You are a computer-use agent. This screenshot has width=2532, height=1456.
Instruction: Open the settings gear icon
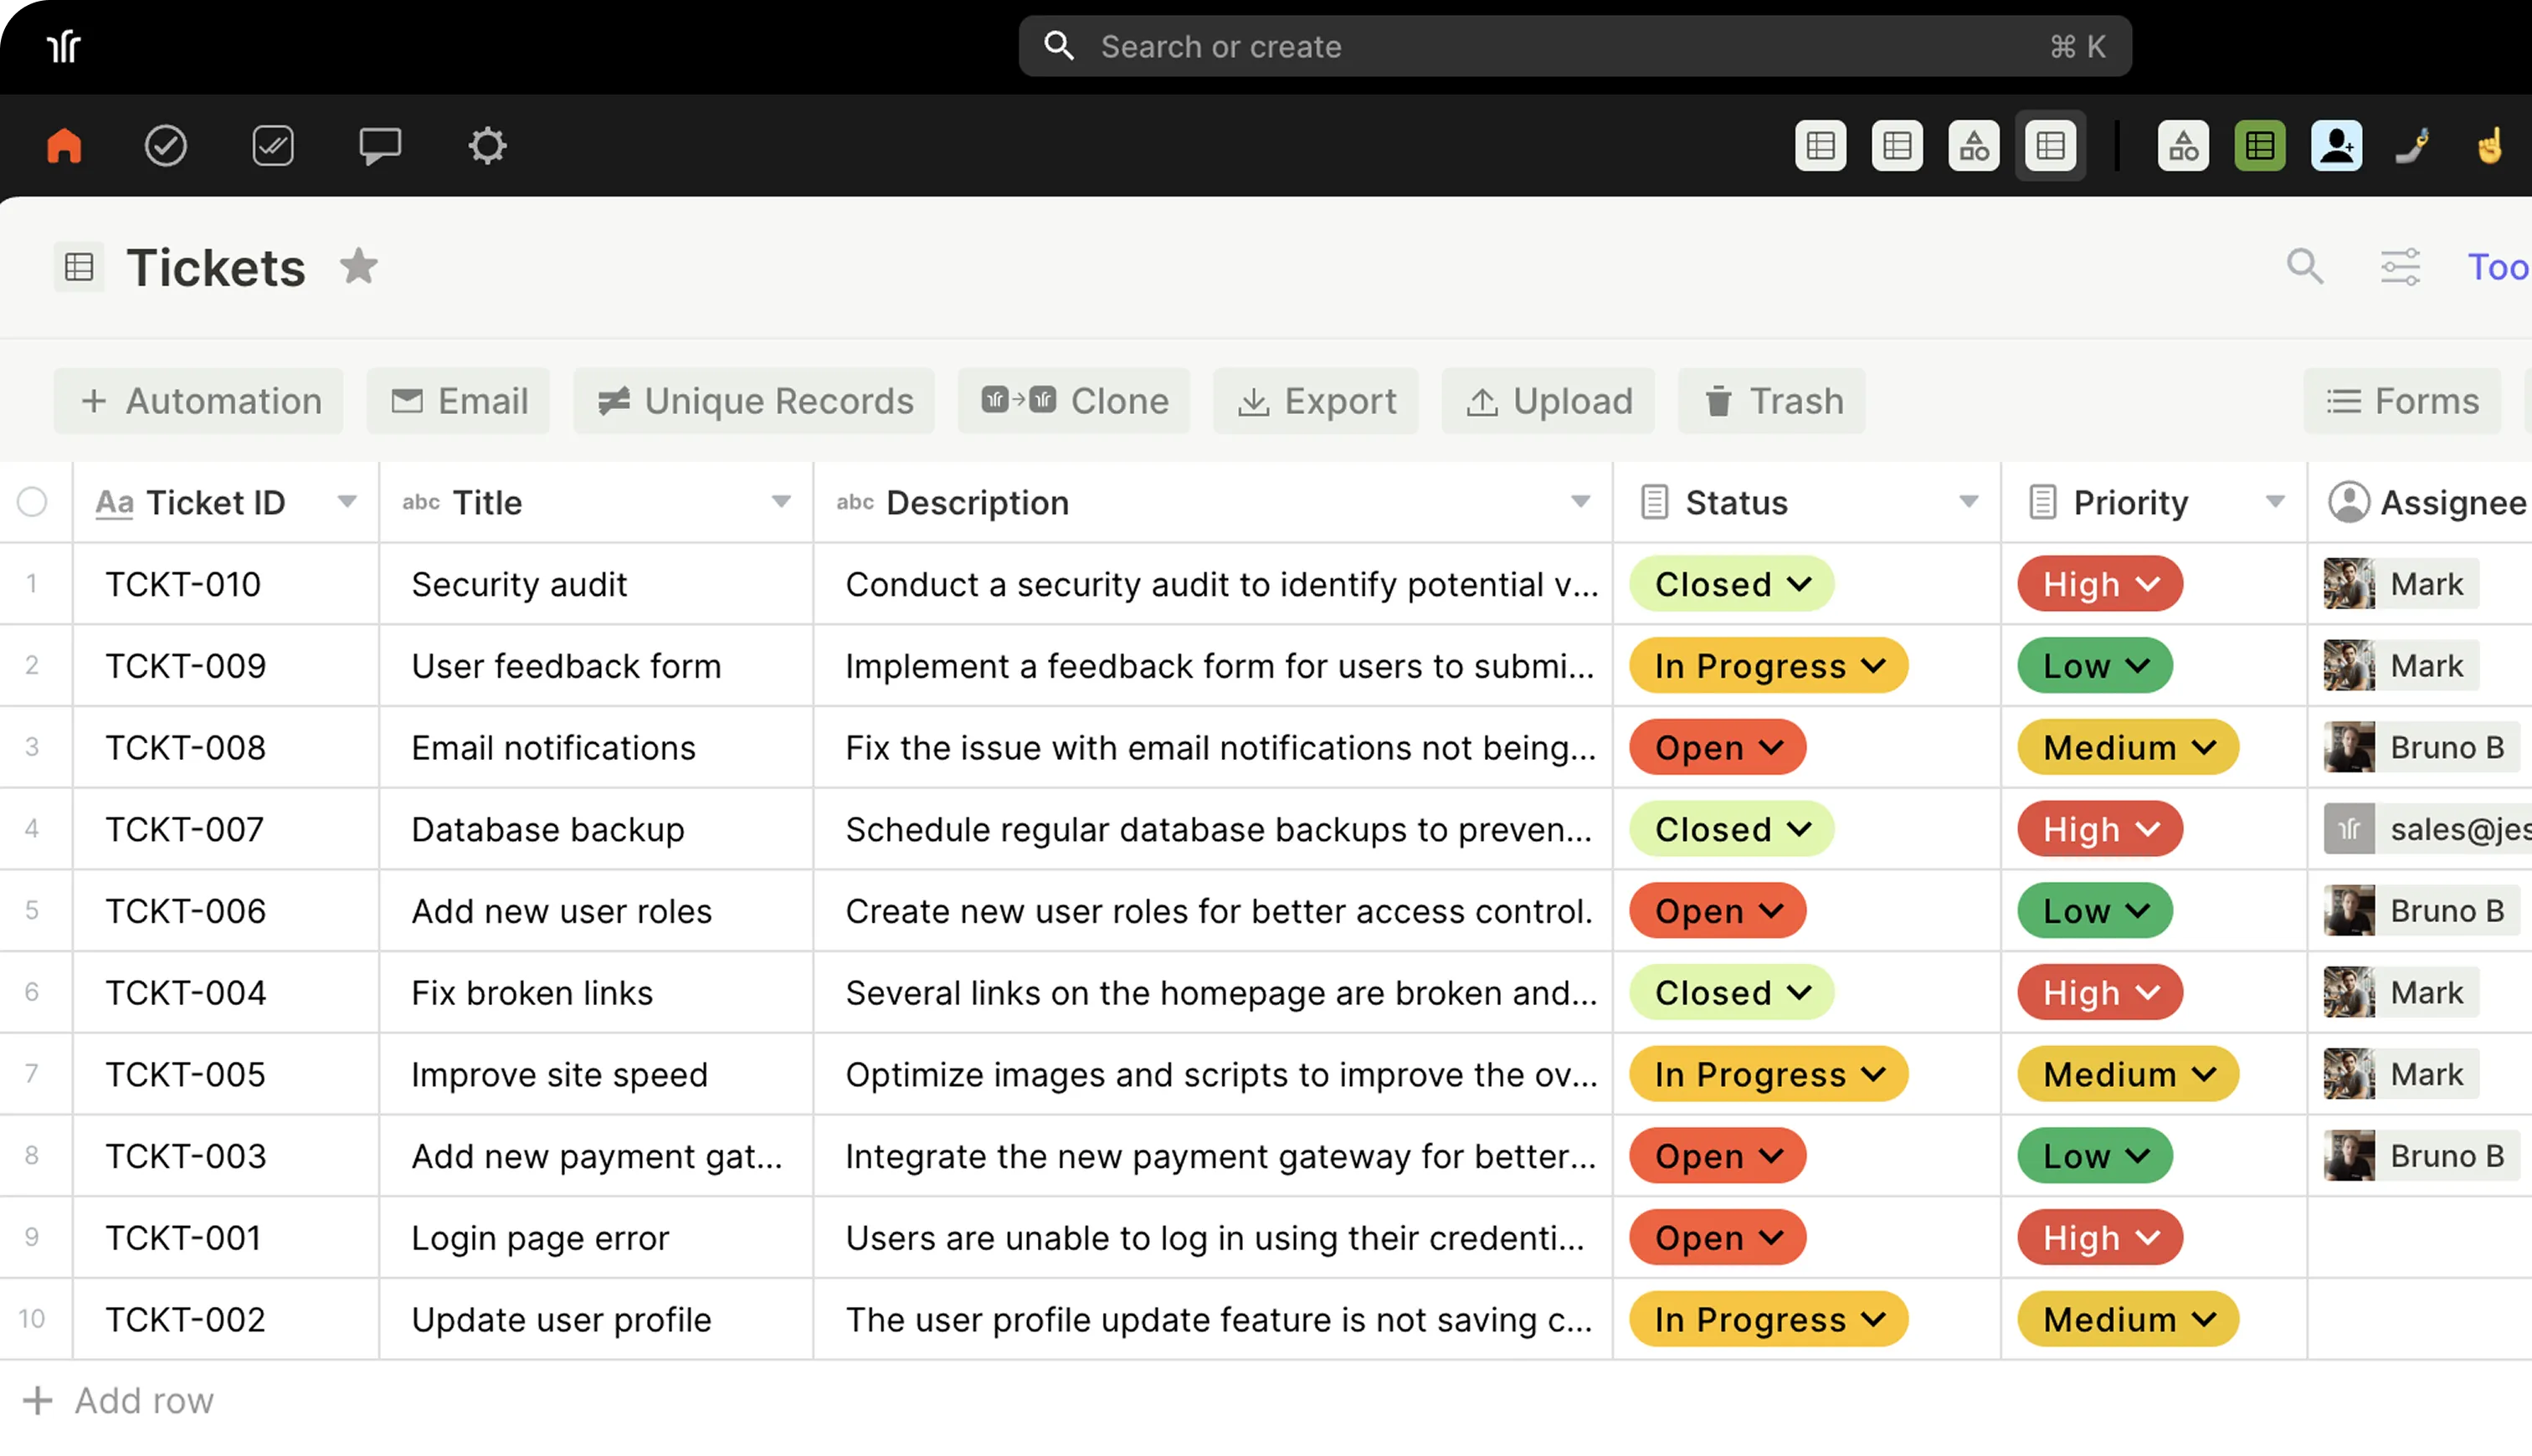coord(487,146)
